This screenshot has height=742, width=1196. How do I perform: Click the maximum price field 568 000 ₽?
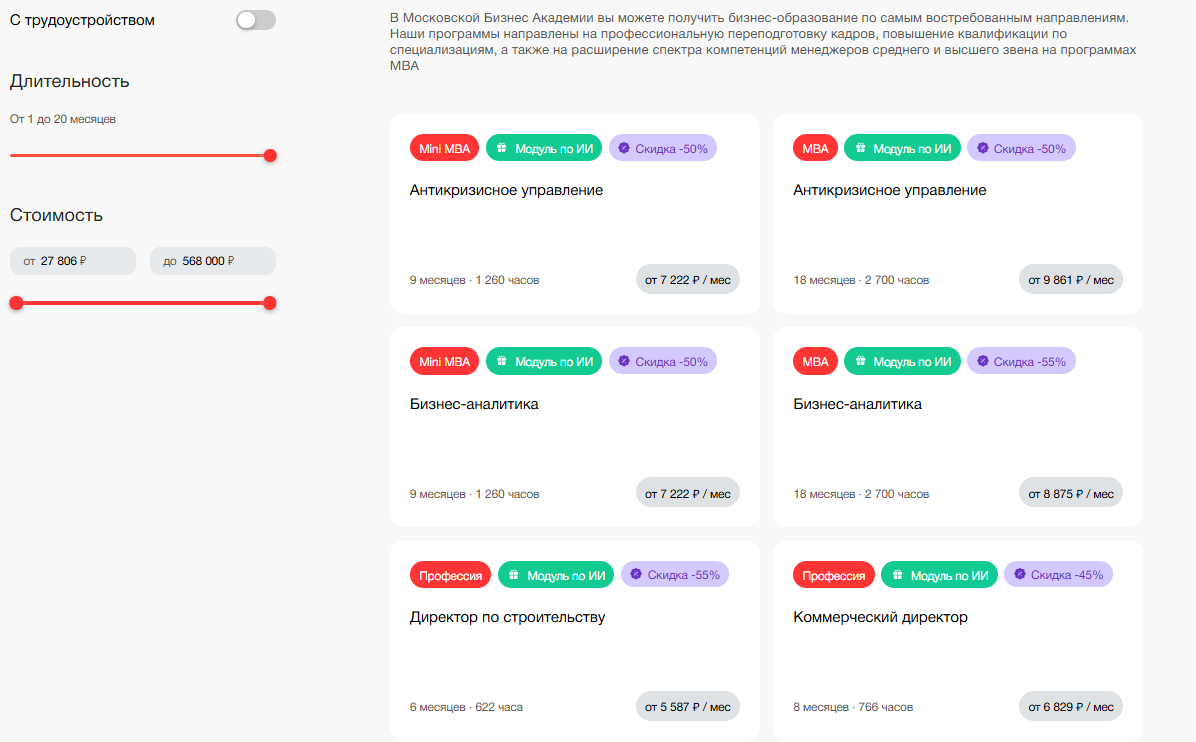213,261
